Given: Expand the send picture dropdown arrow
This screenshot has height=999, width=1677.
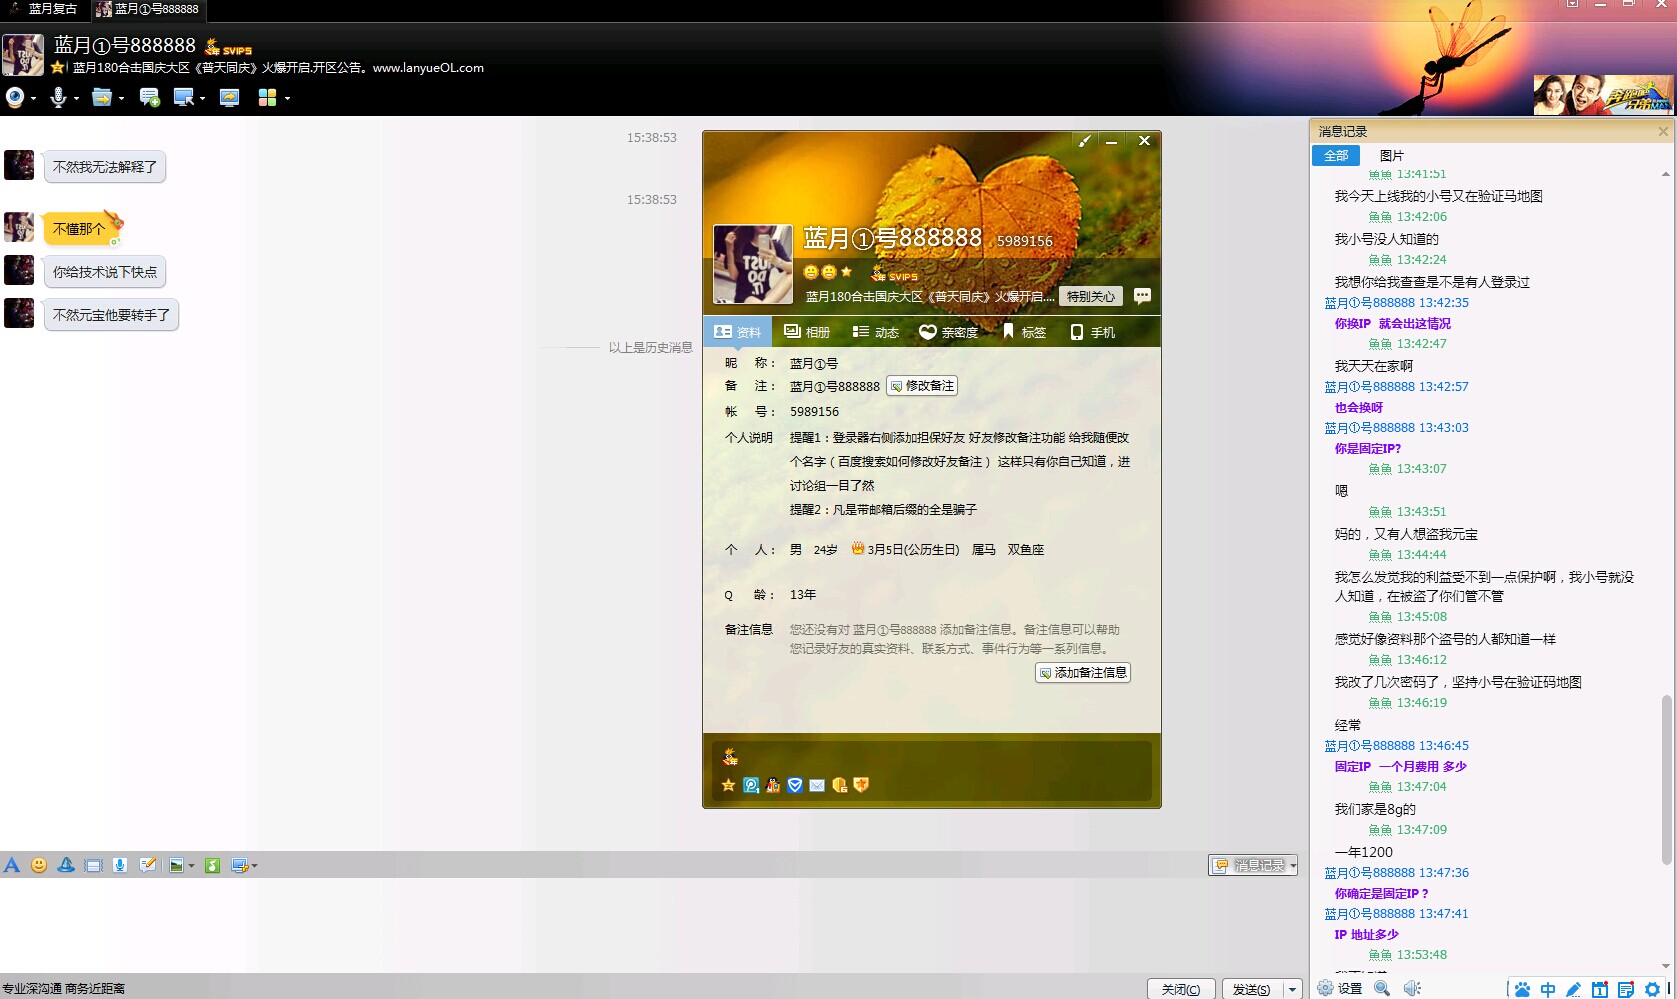Looking at the screenshot, I should tap(191, 866).
